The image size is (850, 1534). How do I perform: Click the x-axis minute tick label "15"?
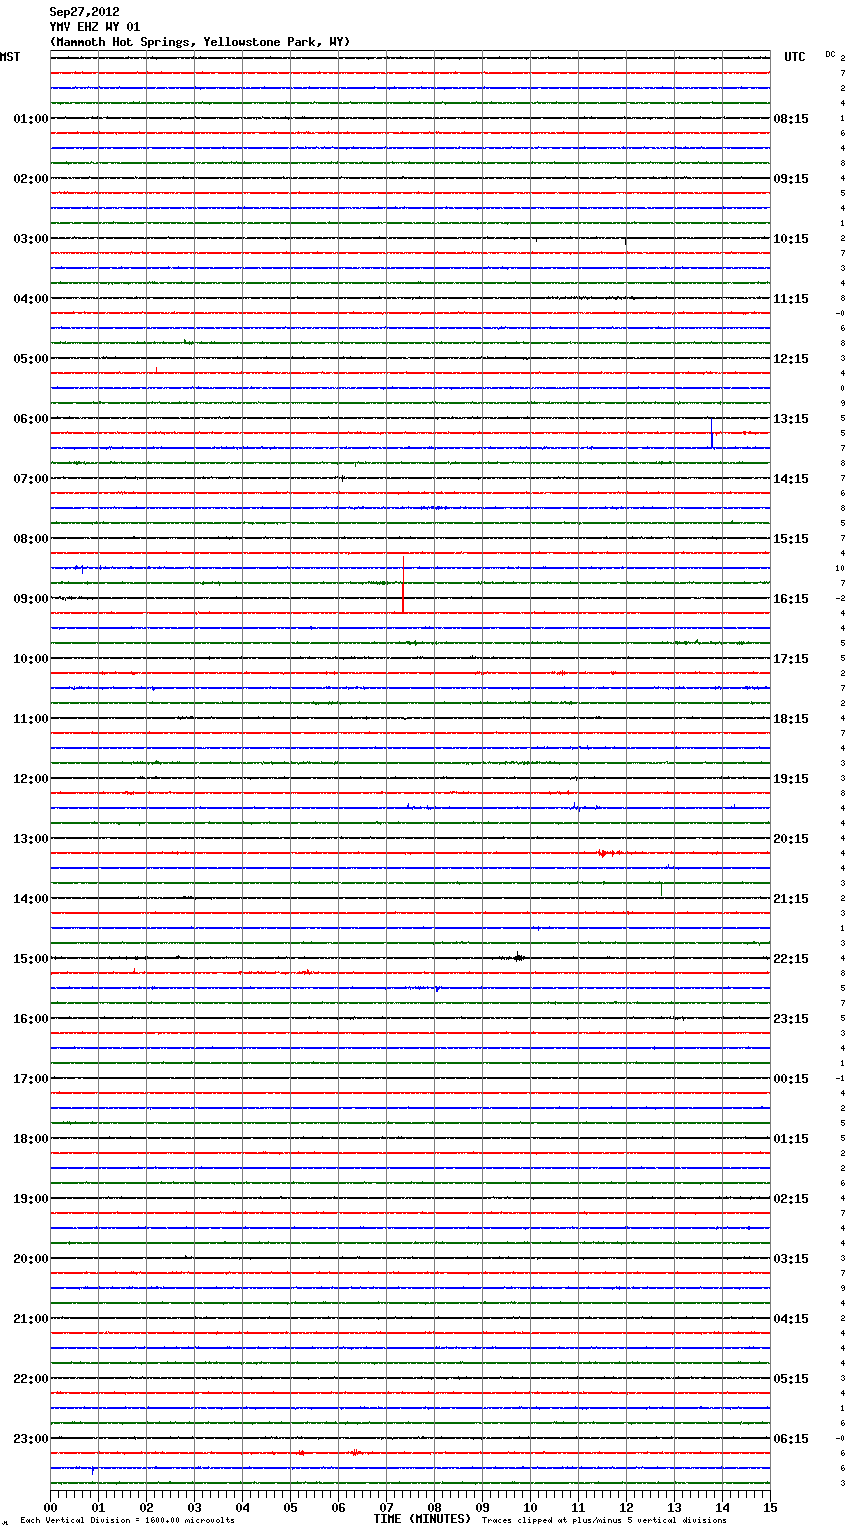(770, 1507)
